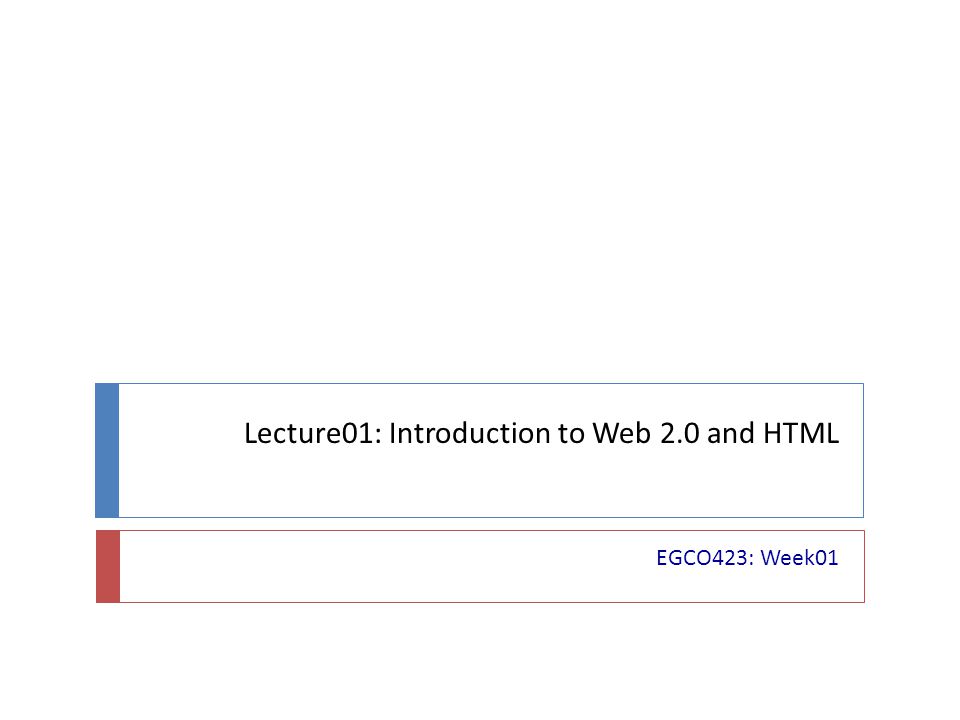
Task: Click the red accent bar beside the subtitle
Action: point(108,566)
